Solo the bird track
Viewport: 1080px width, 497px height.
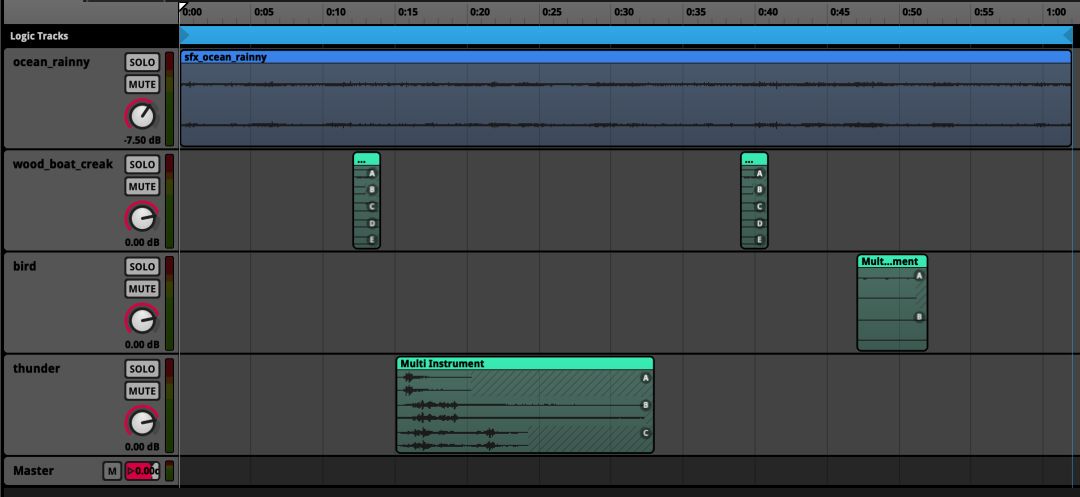(x=142, y=266)
